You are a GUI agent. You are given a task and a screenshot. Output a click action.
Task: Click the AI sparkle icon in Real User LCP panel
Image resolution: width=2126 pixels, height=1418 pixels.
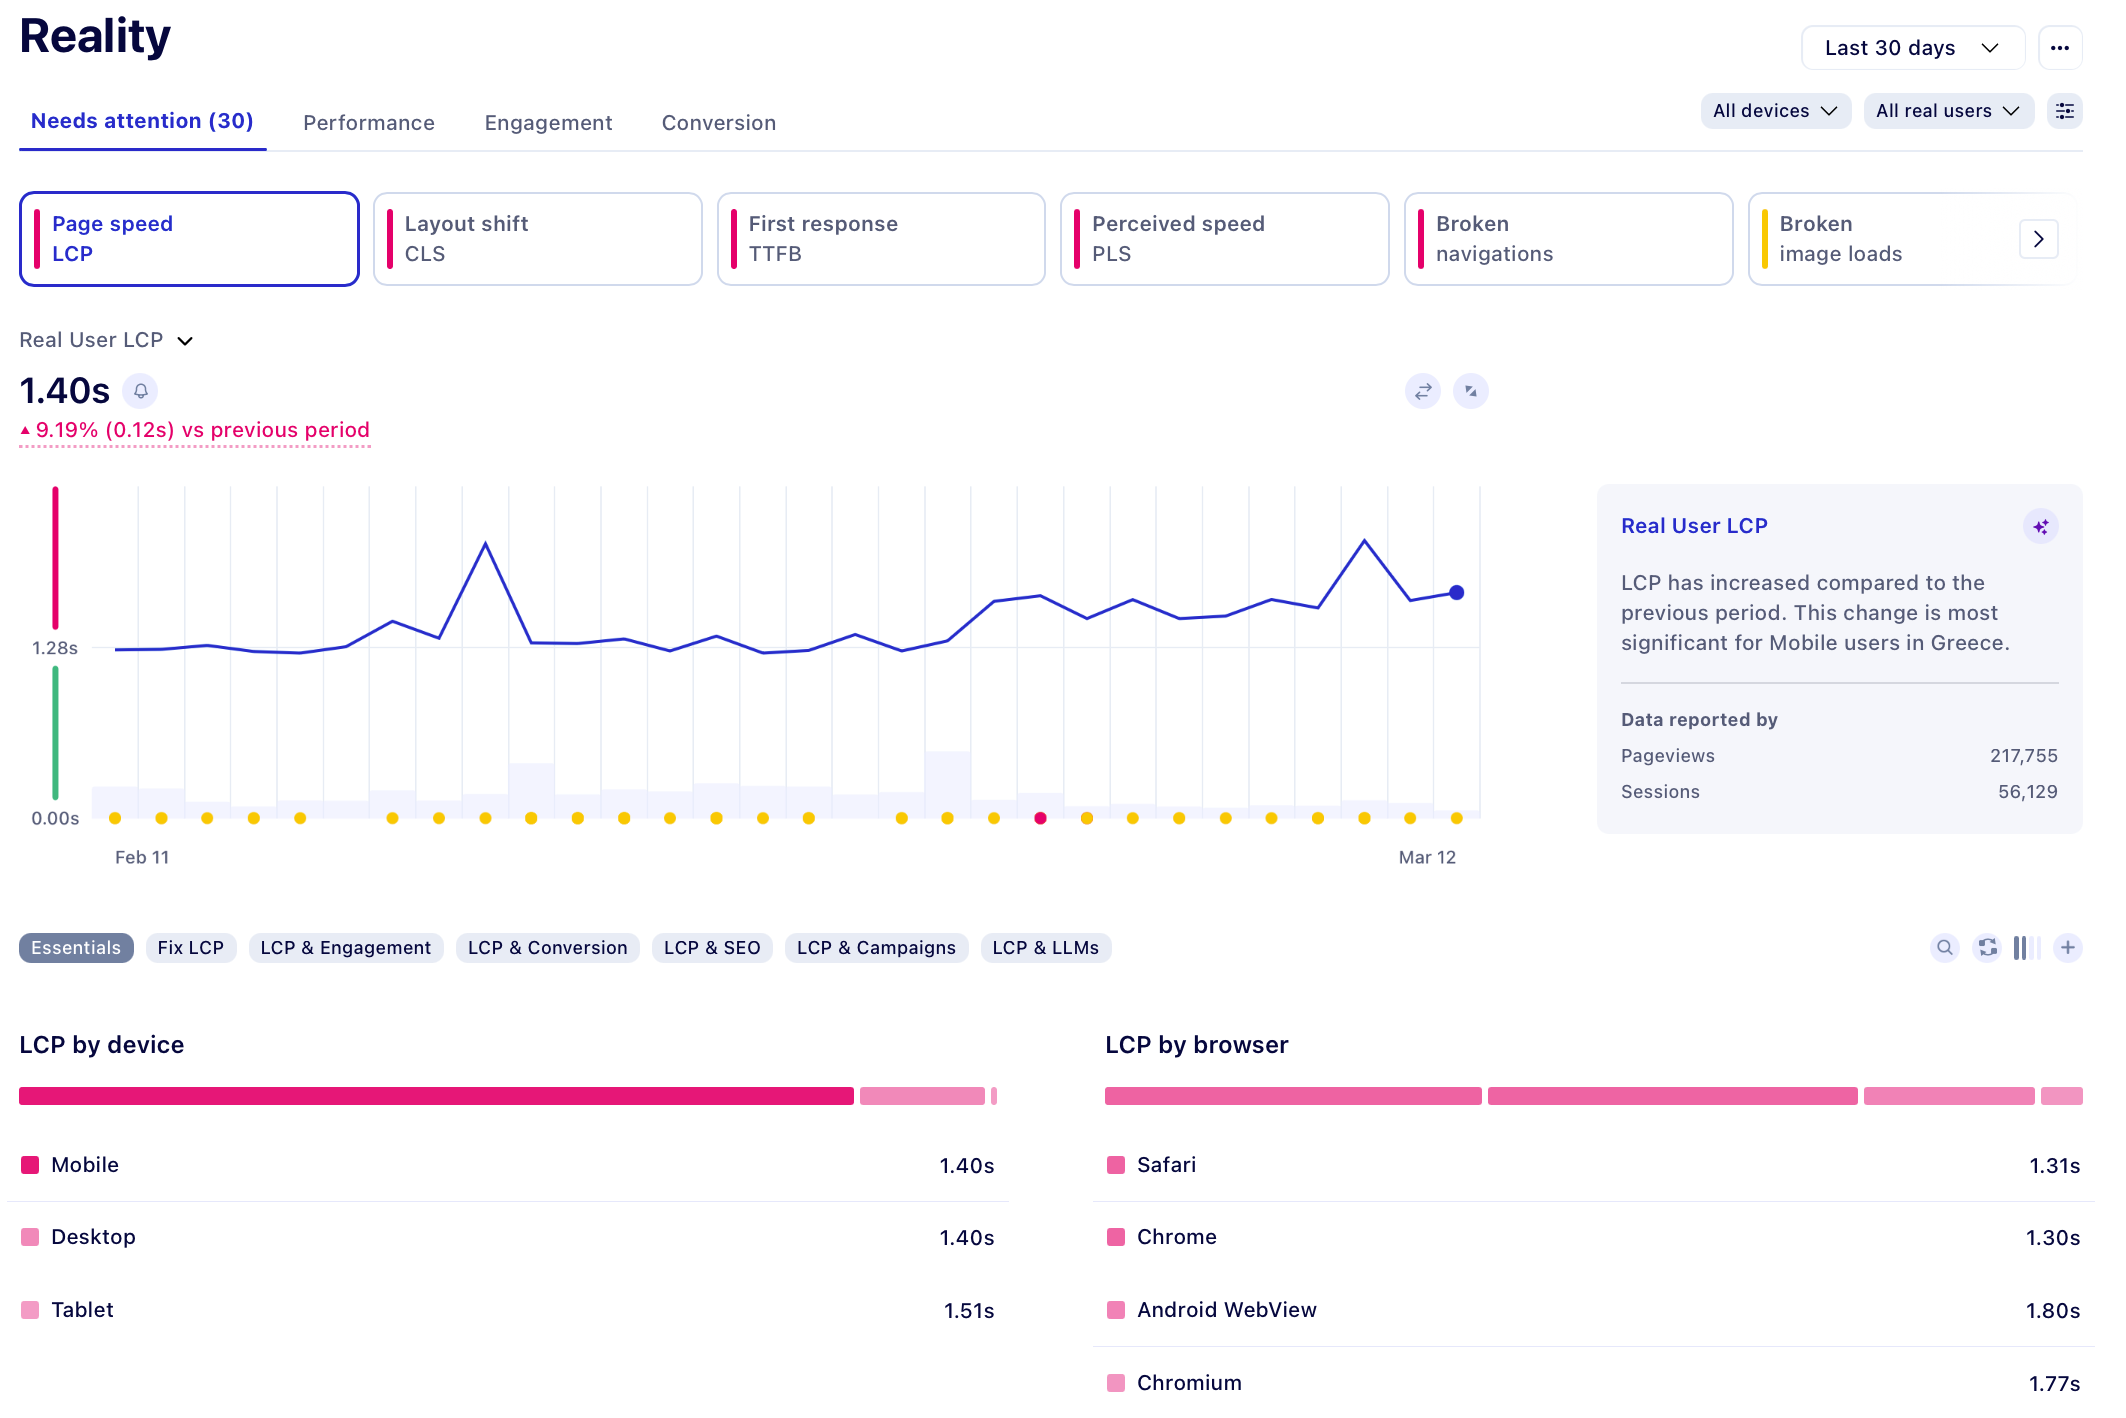(x=2040, y=526)
